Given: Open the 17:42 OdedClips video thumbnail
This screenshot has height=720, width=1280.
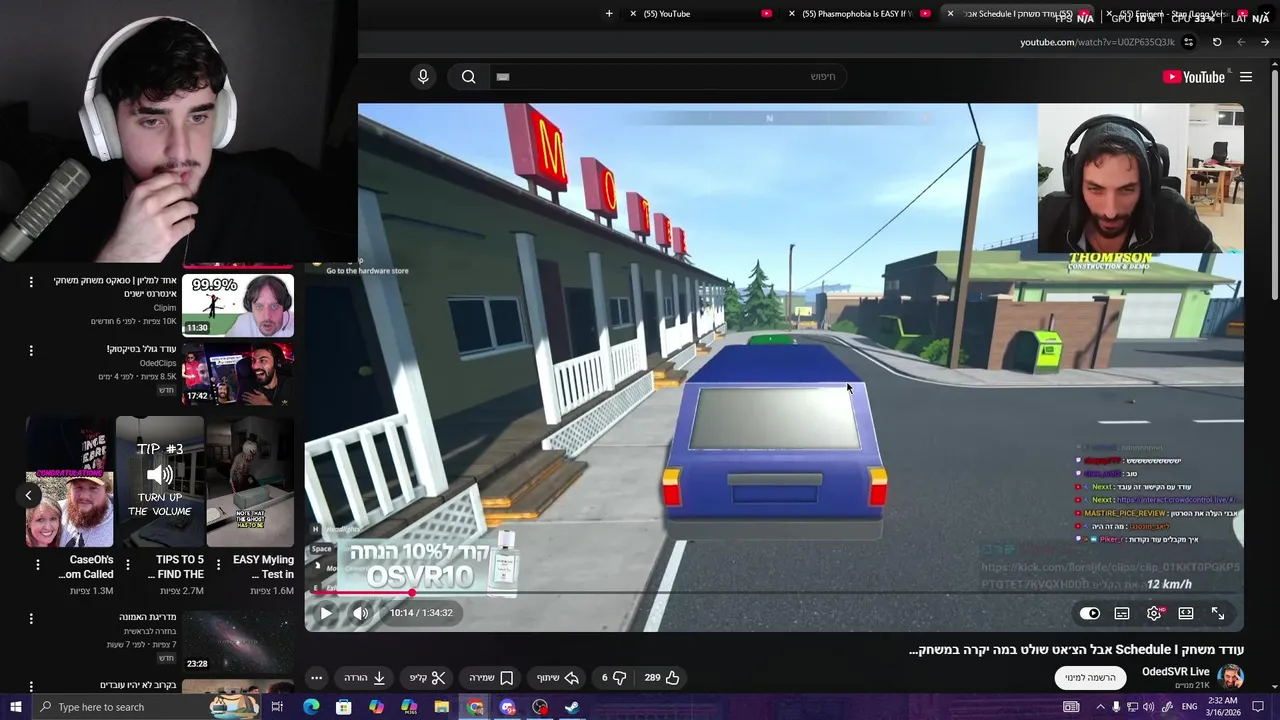Looking at the screenshot, I should [x=238, y=374].
